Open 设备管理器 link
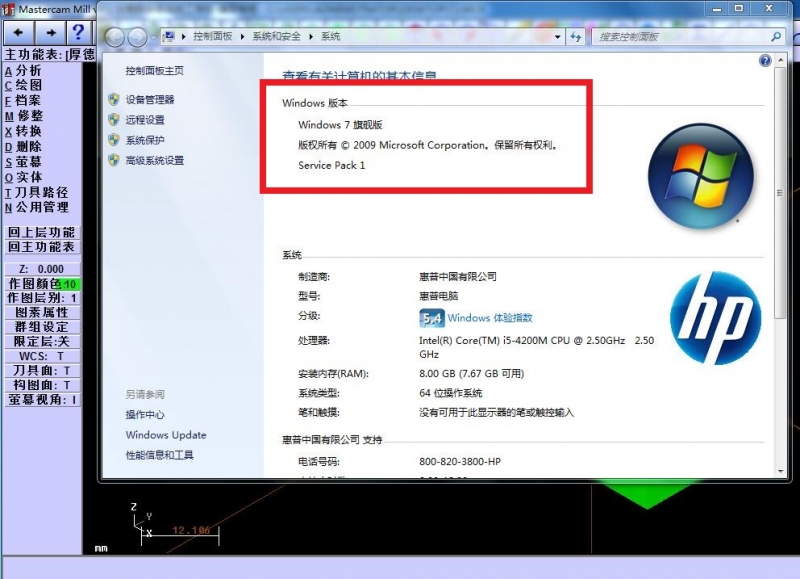This screenshot has width=800, height=579. (150, 99)
